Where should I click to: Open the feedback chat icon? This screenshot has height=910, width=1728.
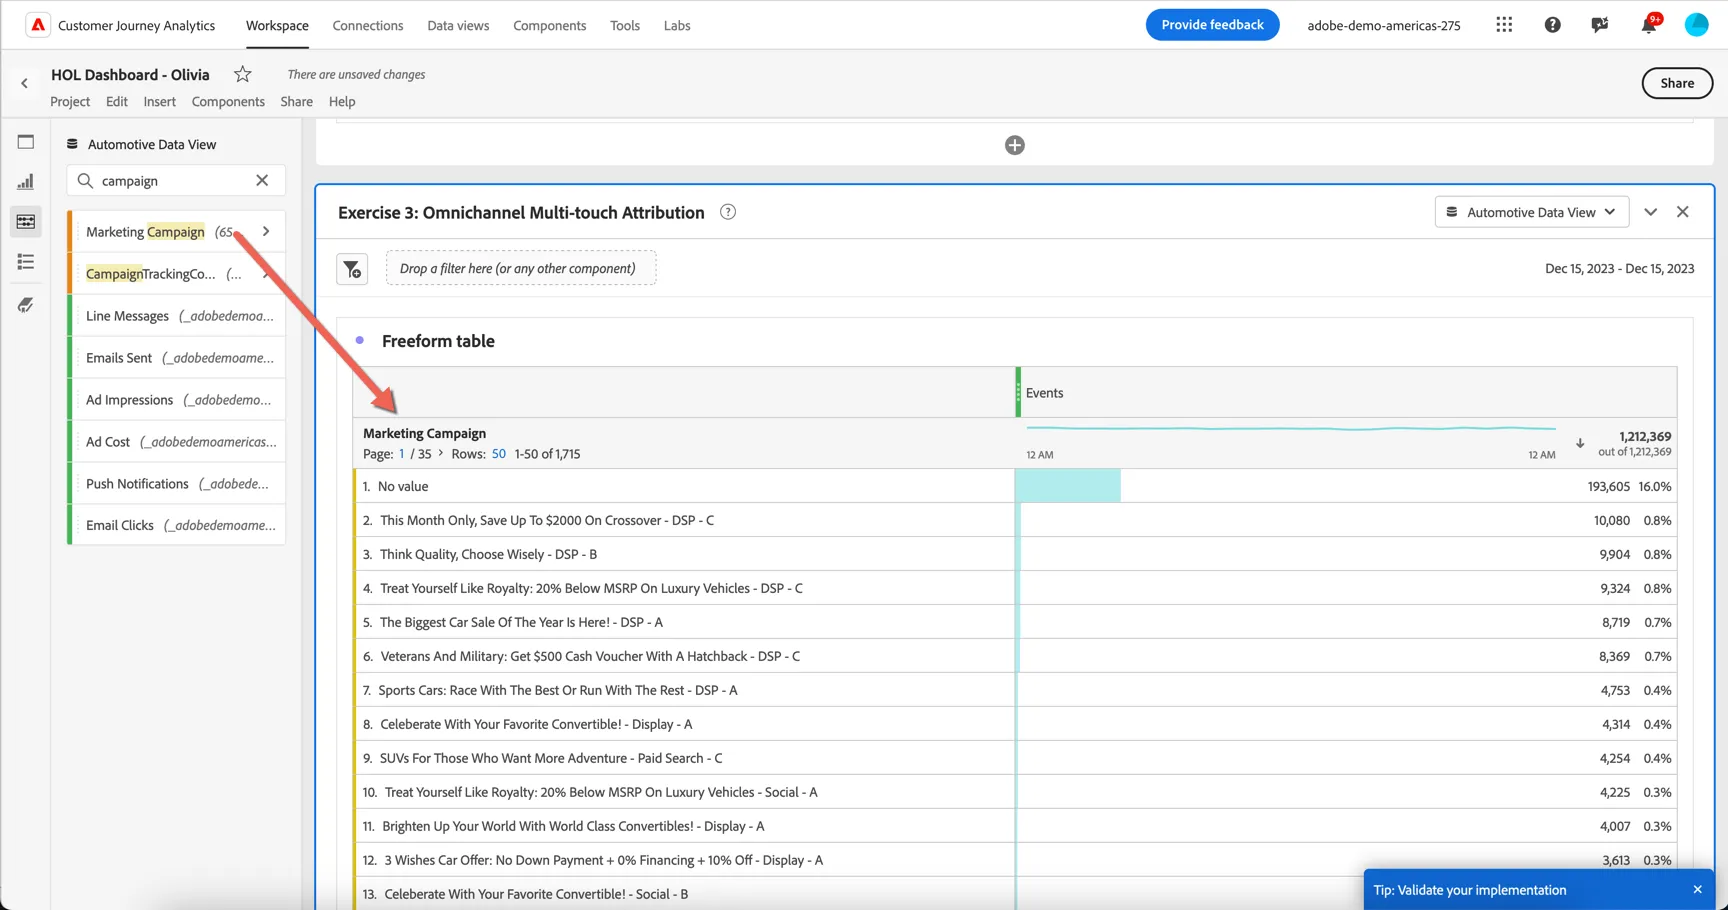(x=1600, y=25)
